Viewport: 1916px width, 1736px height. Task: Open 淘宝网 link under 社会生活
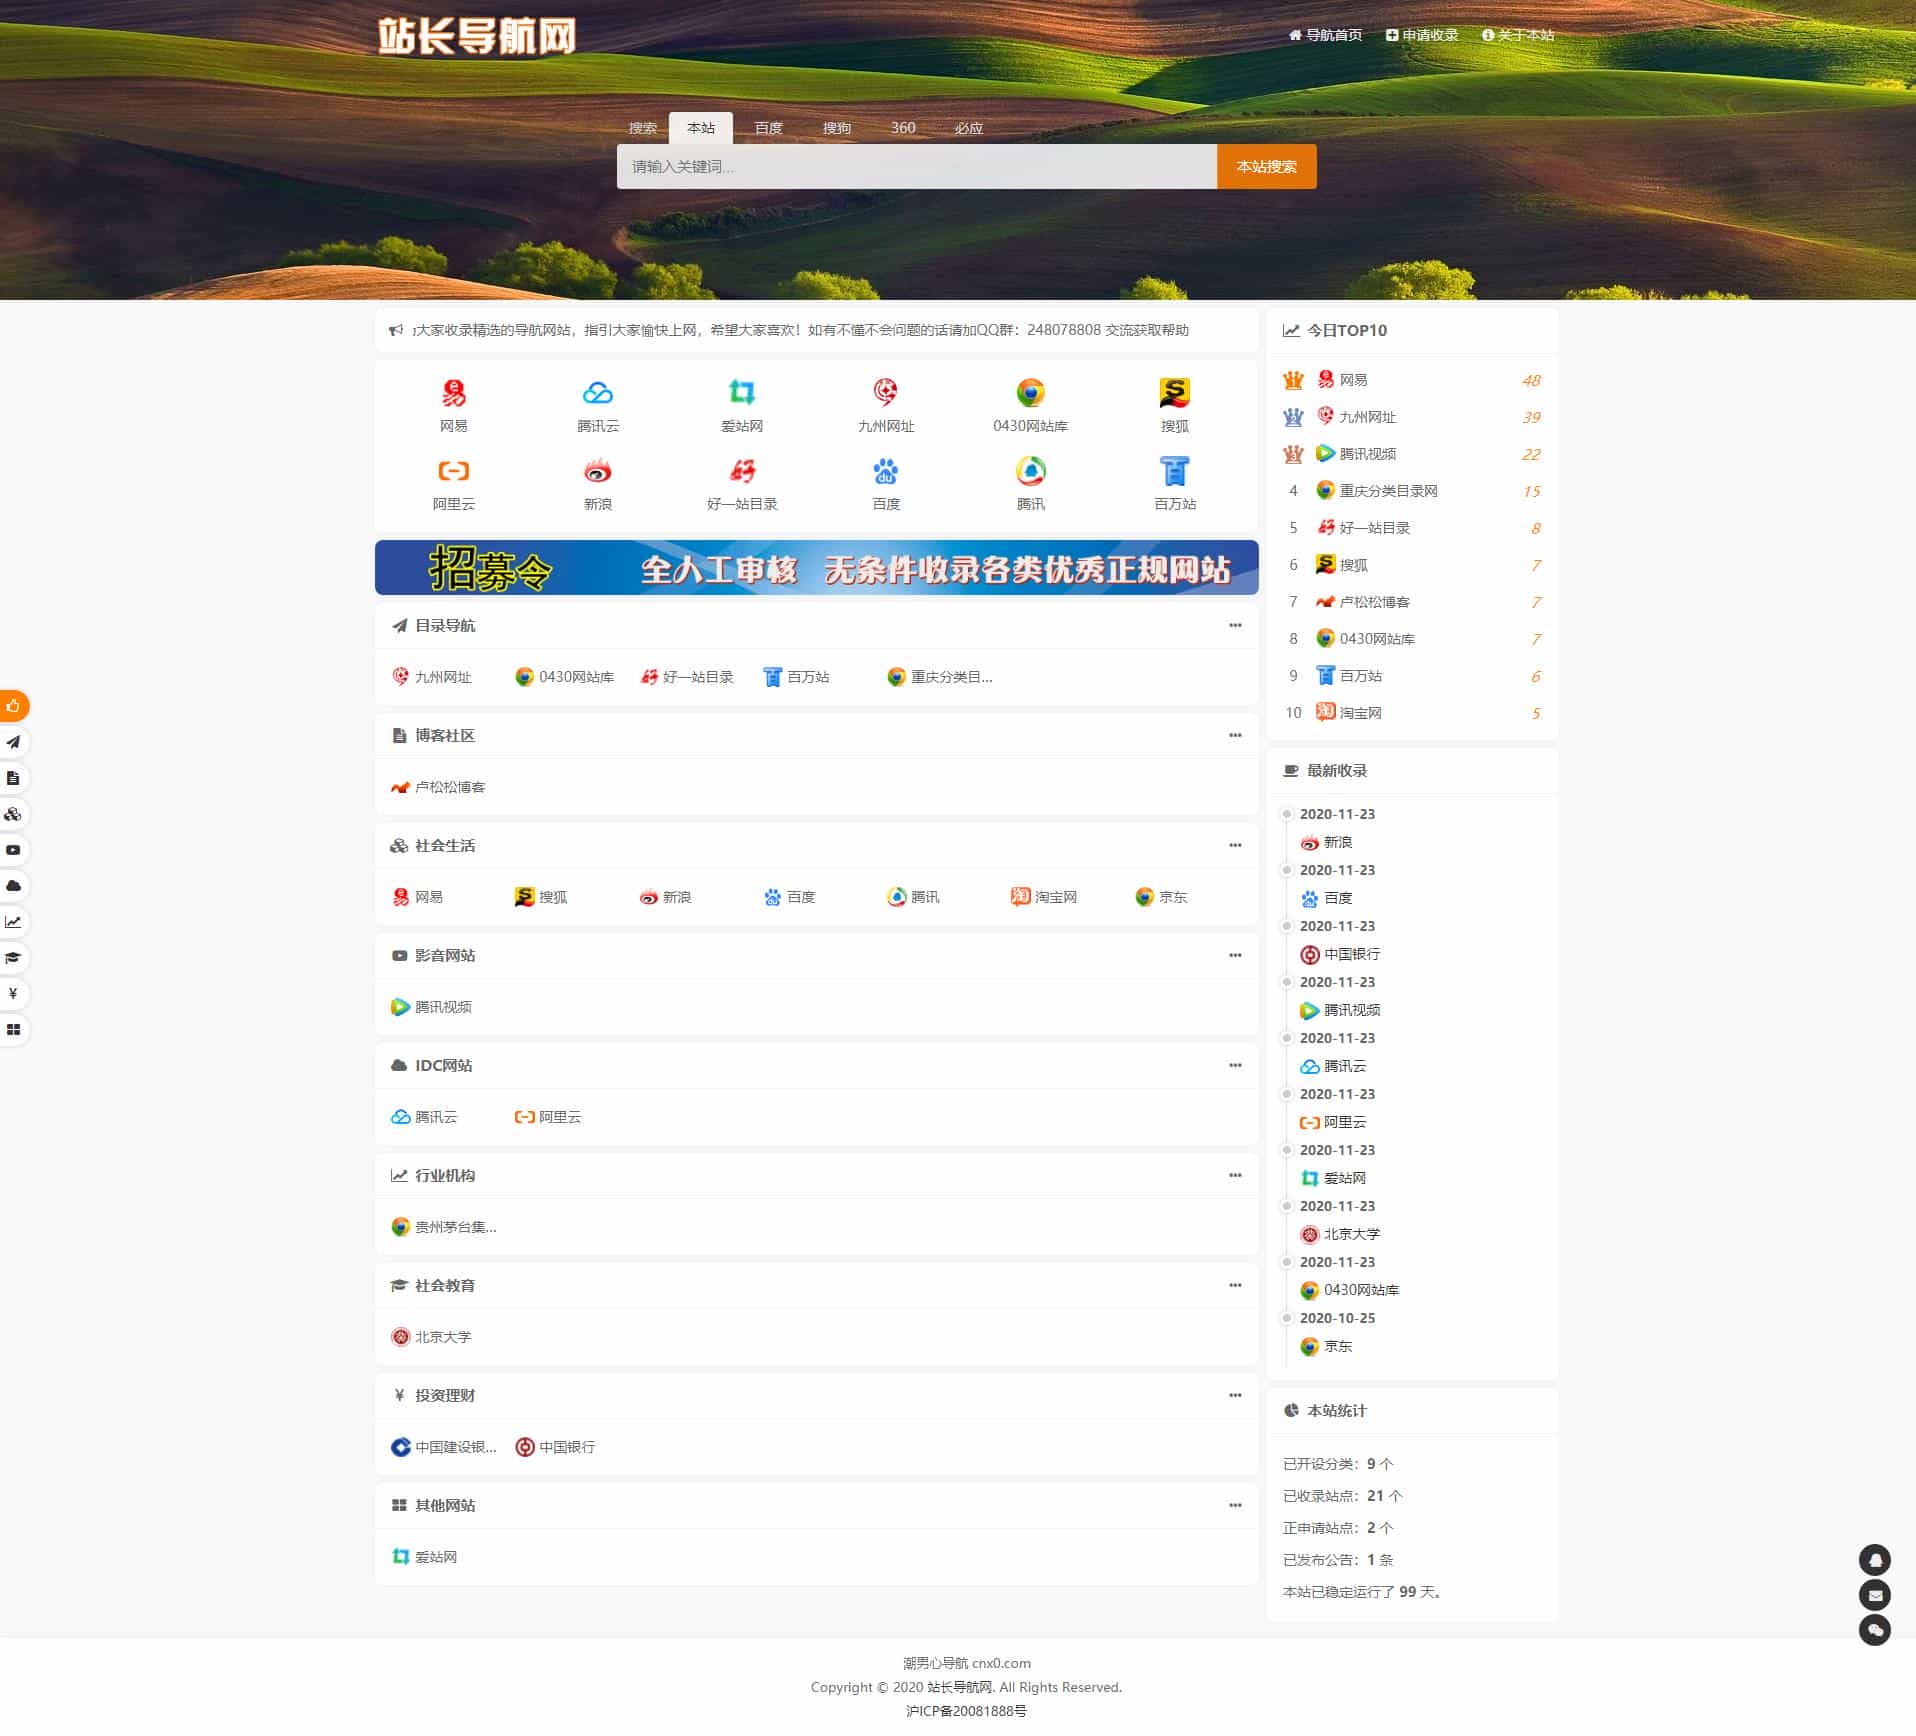click(x=1044, y=897)
